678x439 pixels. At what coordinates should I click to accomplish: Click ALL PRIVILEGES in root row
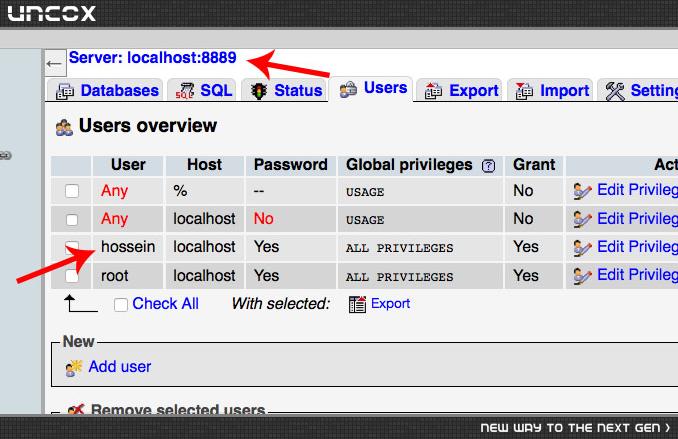pos(400,277)
